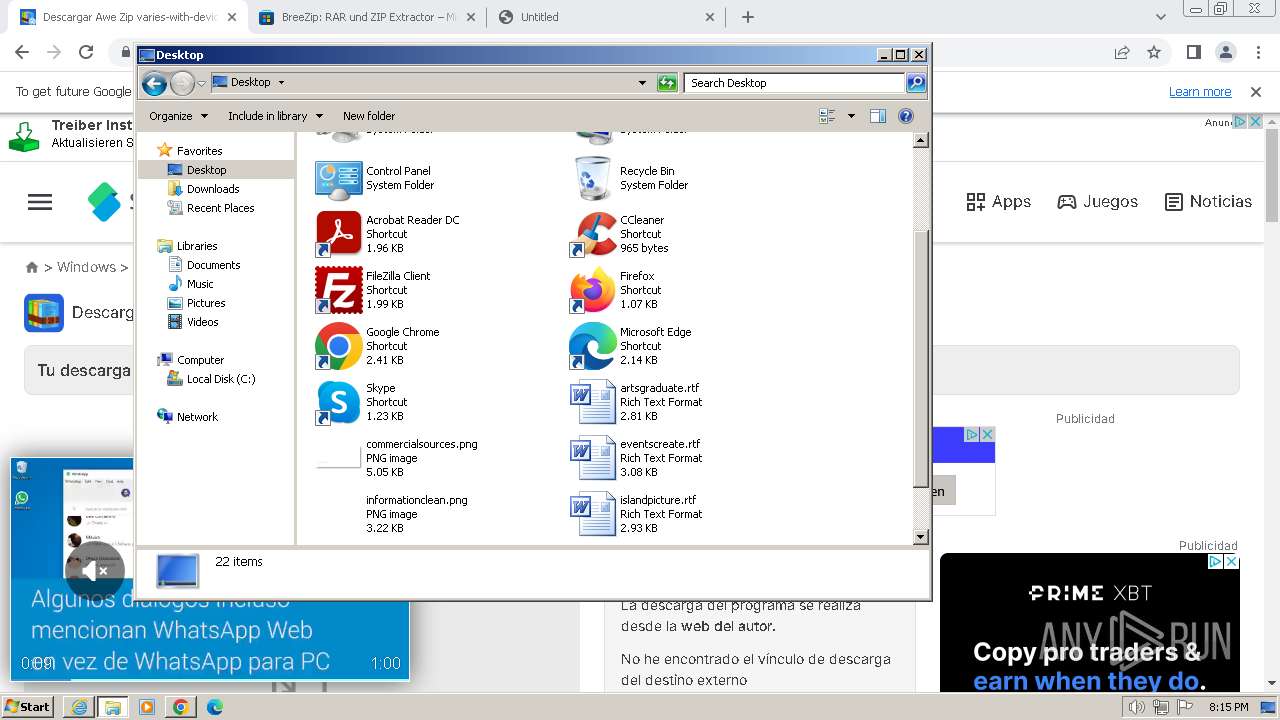Open Music library in navigation pane
This screenshot has width=1280, height=720.
pos(200,284)
